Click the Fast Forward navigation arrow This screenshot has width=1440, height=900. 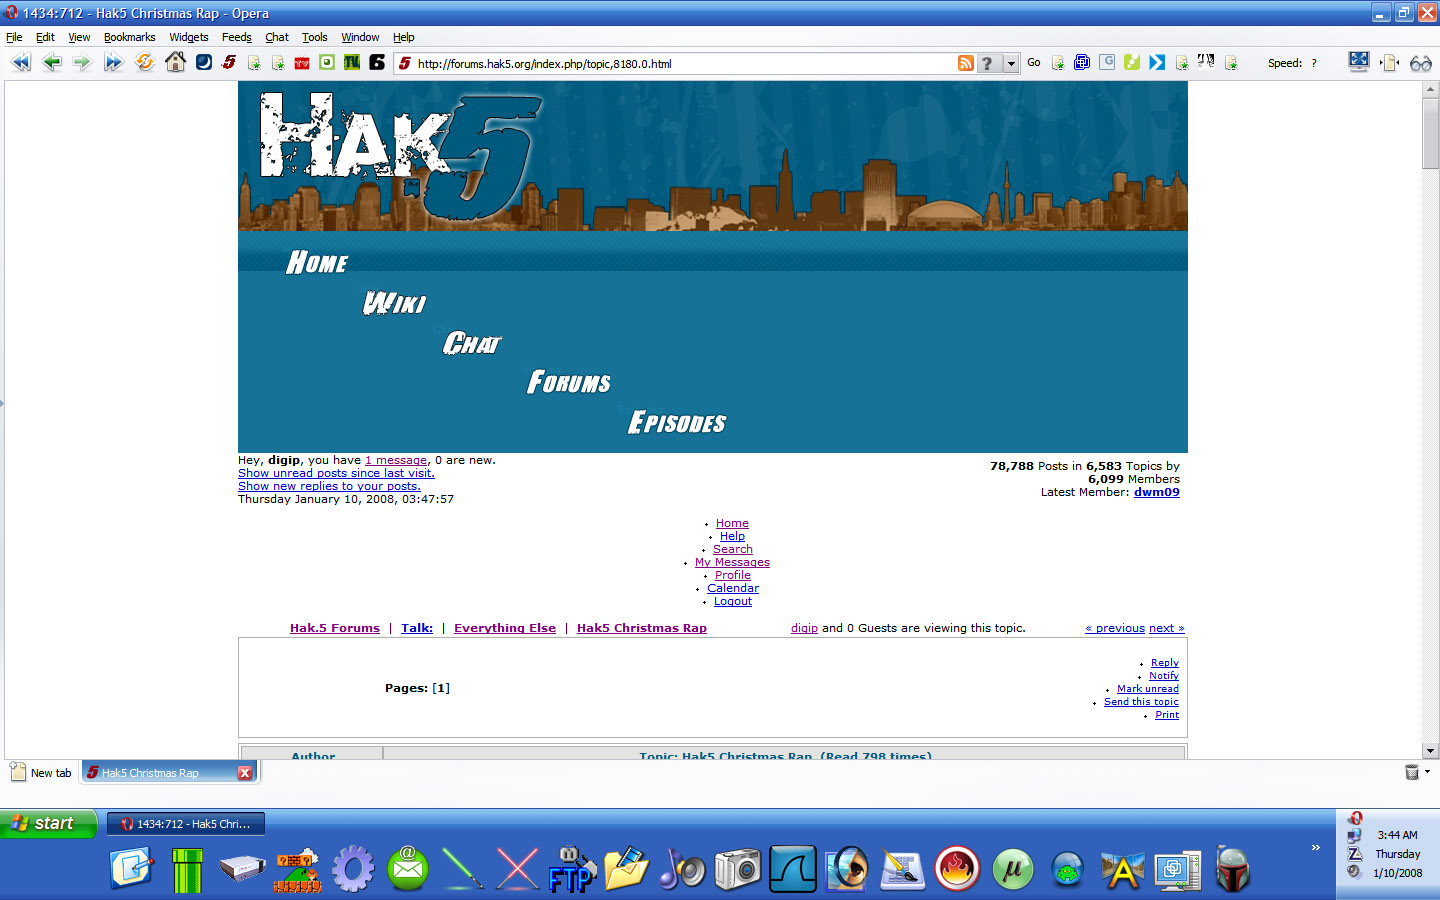pyautogui.click(x=113, y=62)
